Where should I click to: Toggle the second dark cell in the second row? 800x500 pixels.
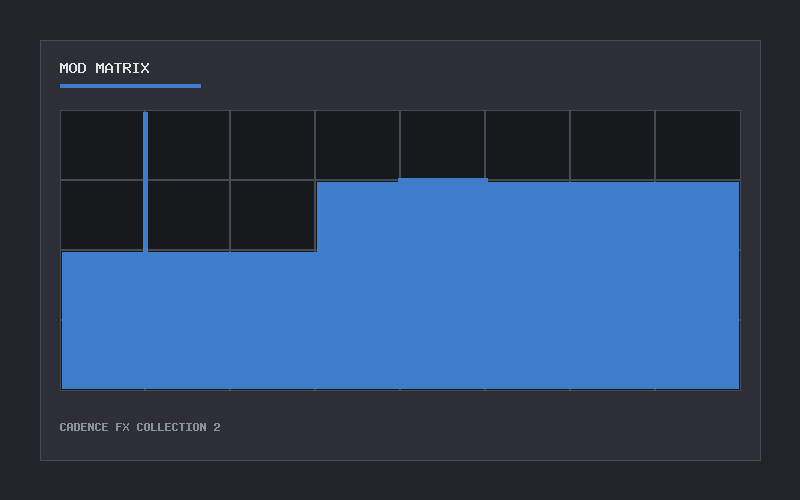click(188, 215)
